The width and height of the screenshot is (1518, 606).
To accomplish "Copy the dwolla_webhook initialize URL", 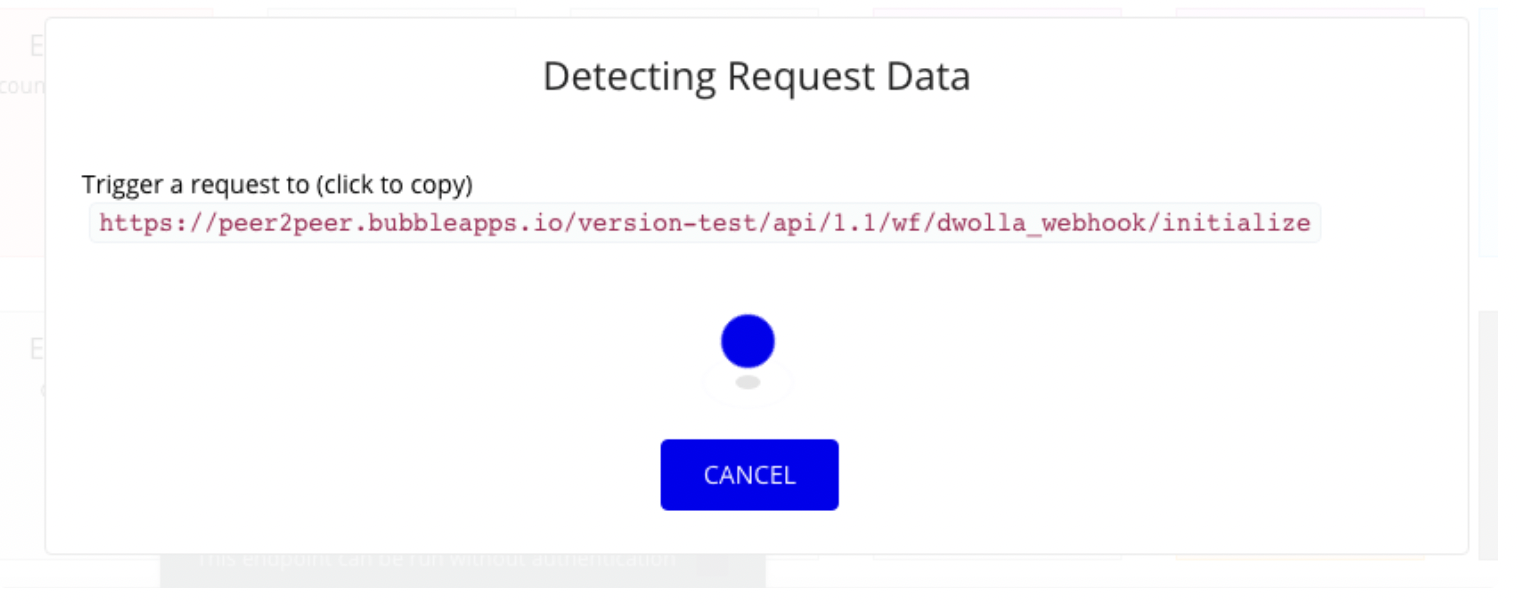I will (705, 223).
